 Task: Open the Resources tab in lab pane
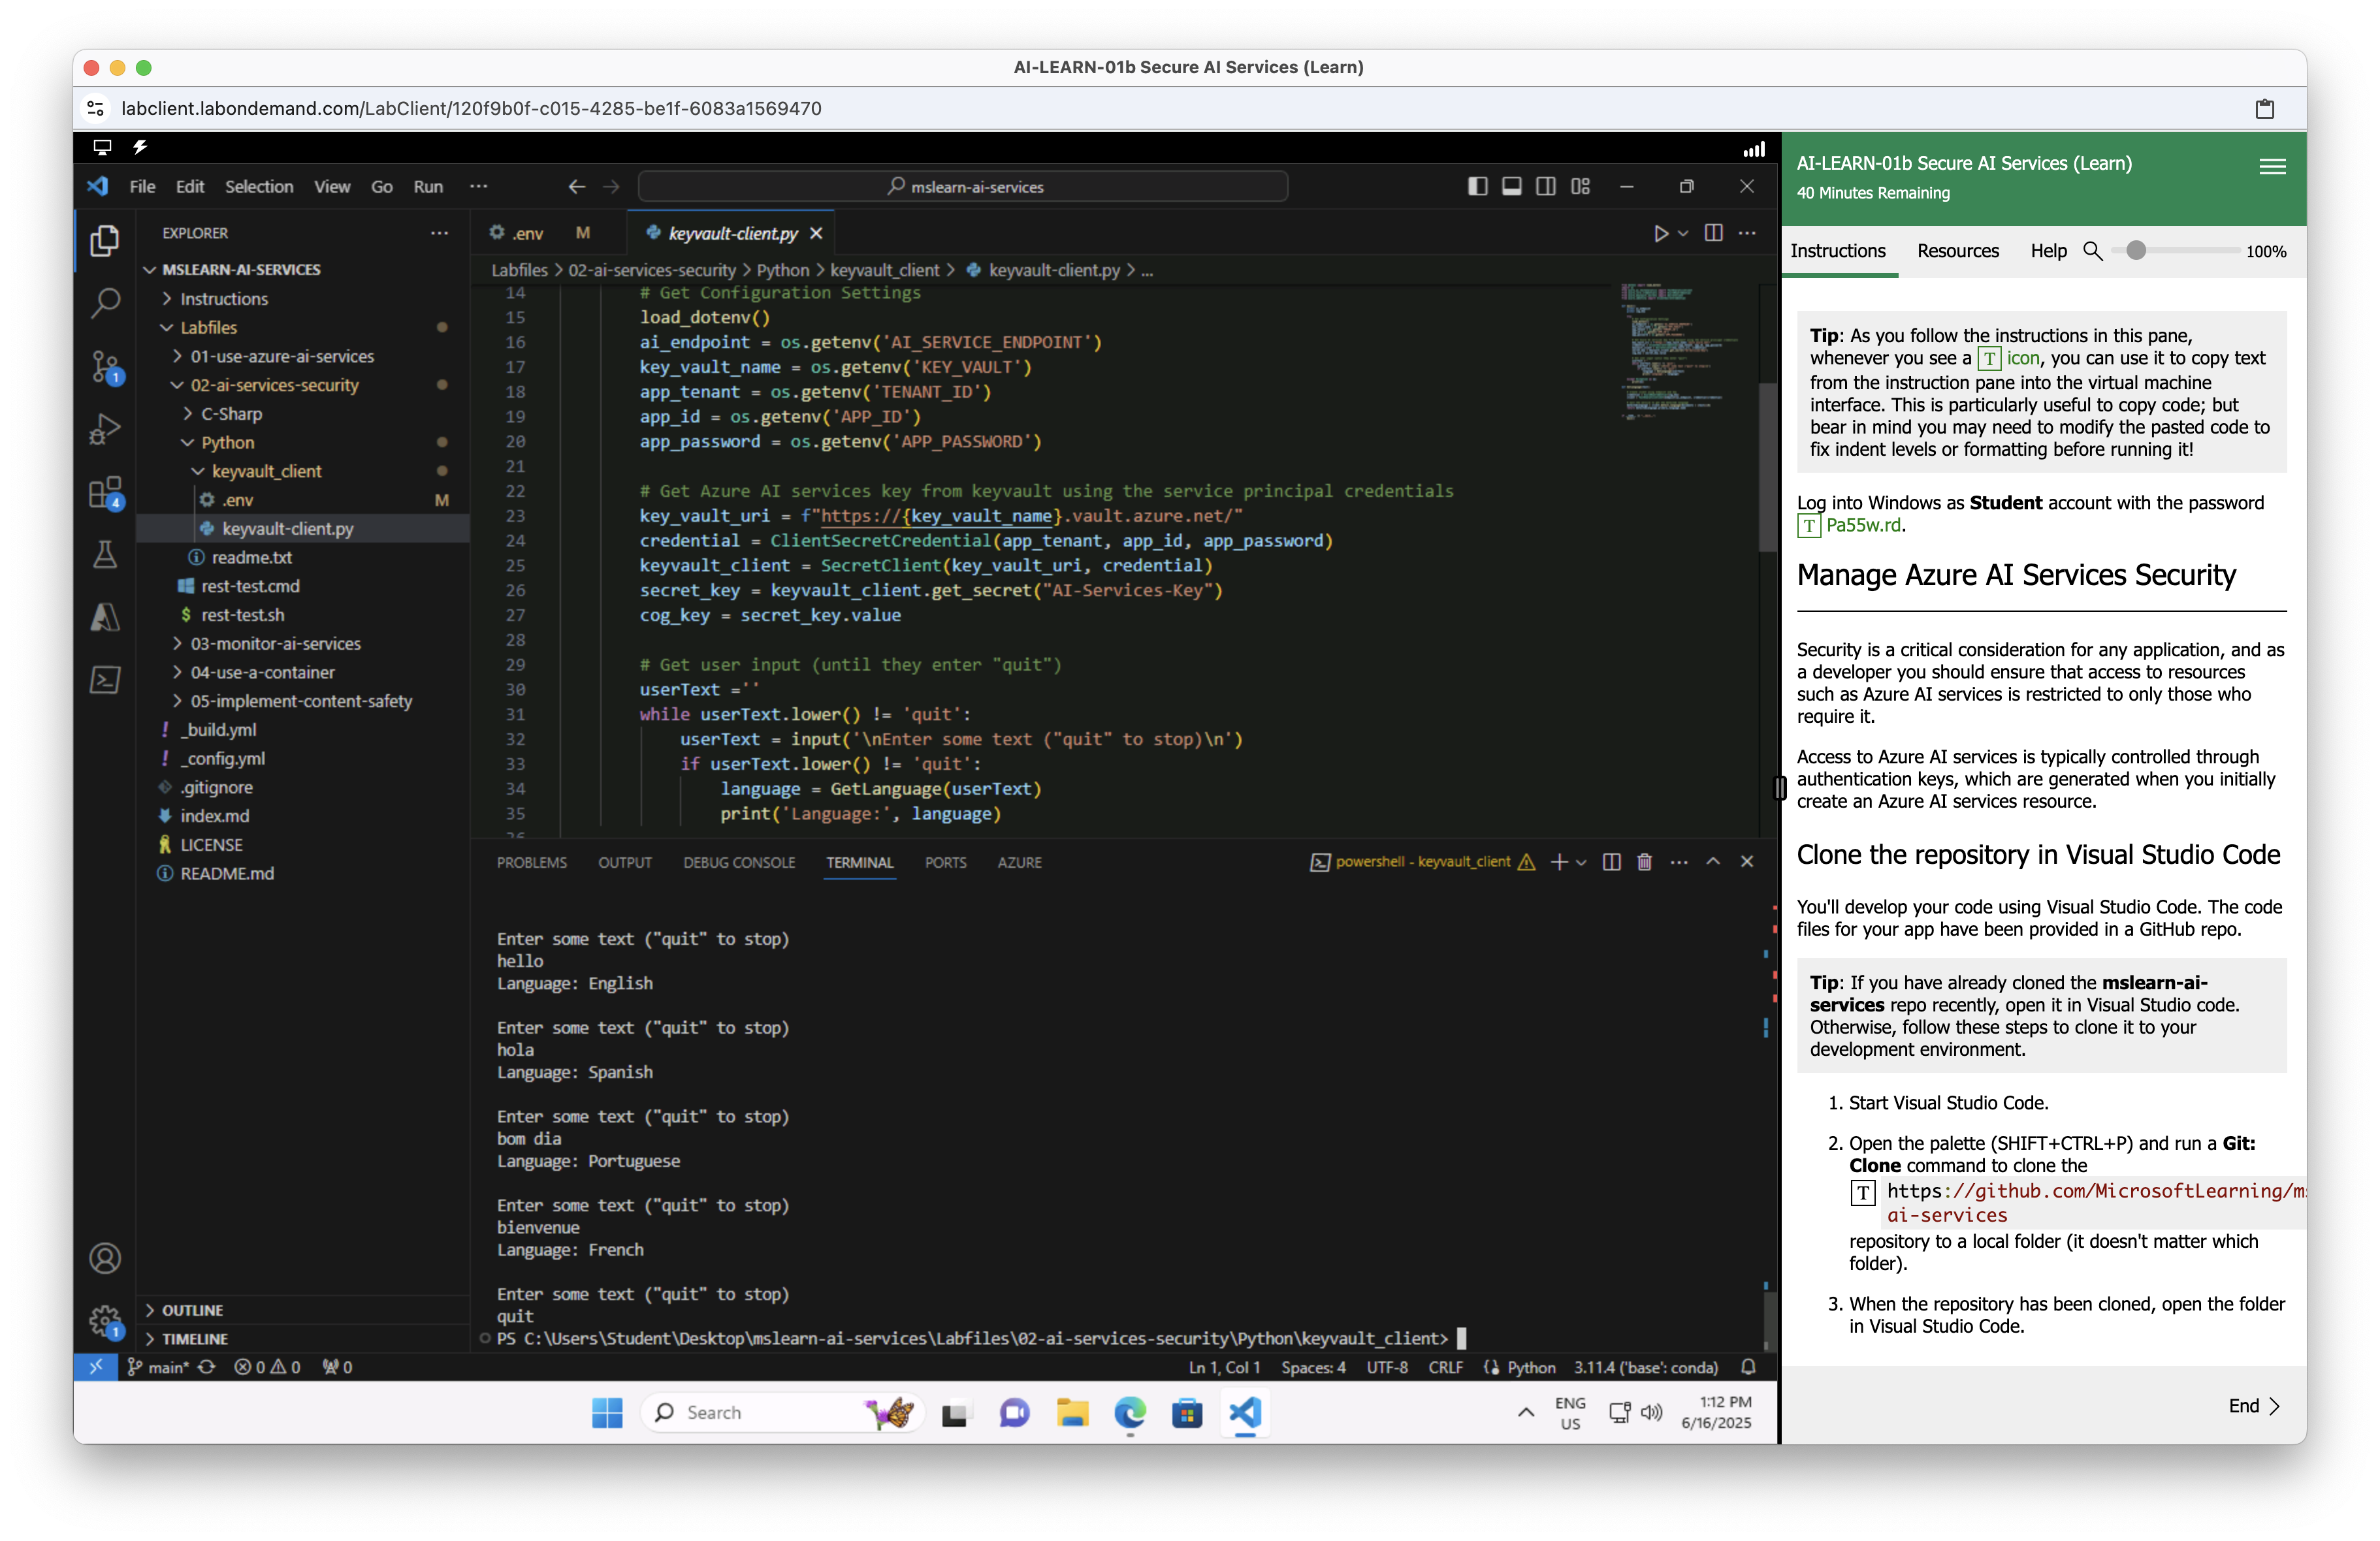[1957, 251]
